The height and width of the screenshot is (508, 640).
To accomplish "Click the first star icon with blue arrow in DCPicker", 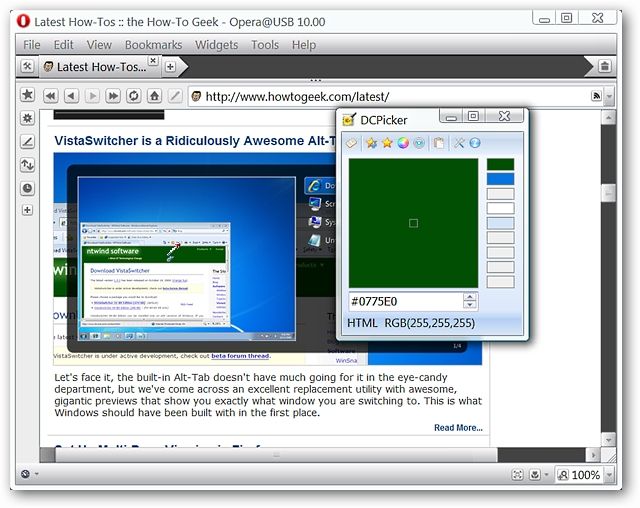I will (x=371, y=143).
